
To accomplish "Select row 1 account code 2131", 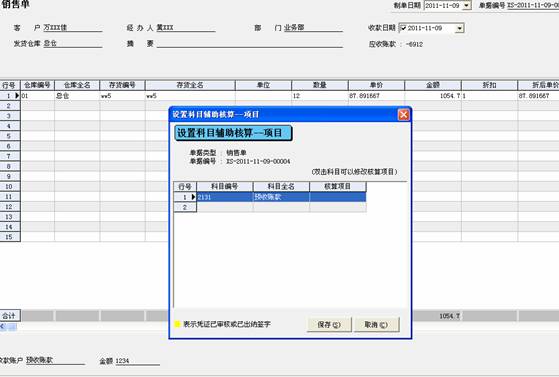I will point(225,197).
